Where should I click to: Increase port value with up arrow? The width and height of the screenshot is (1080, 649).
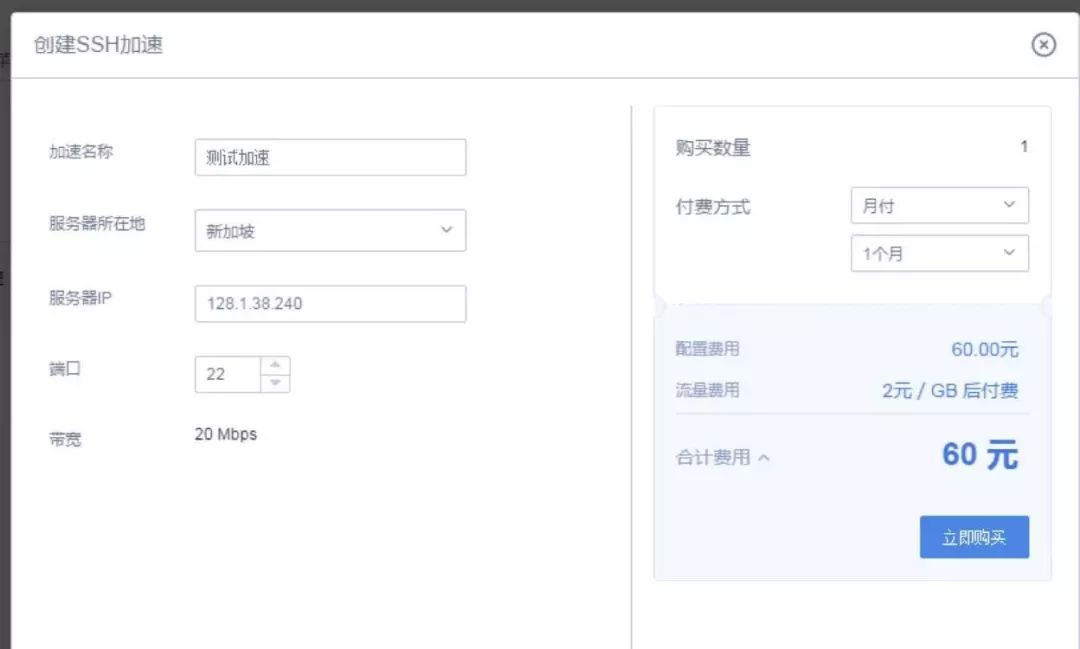(276, 365)
